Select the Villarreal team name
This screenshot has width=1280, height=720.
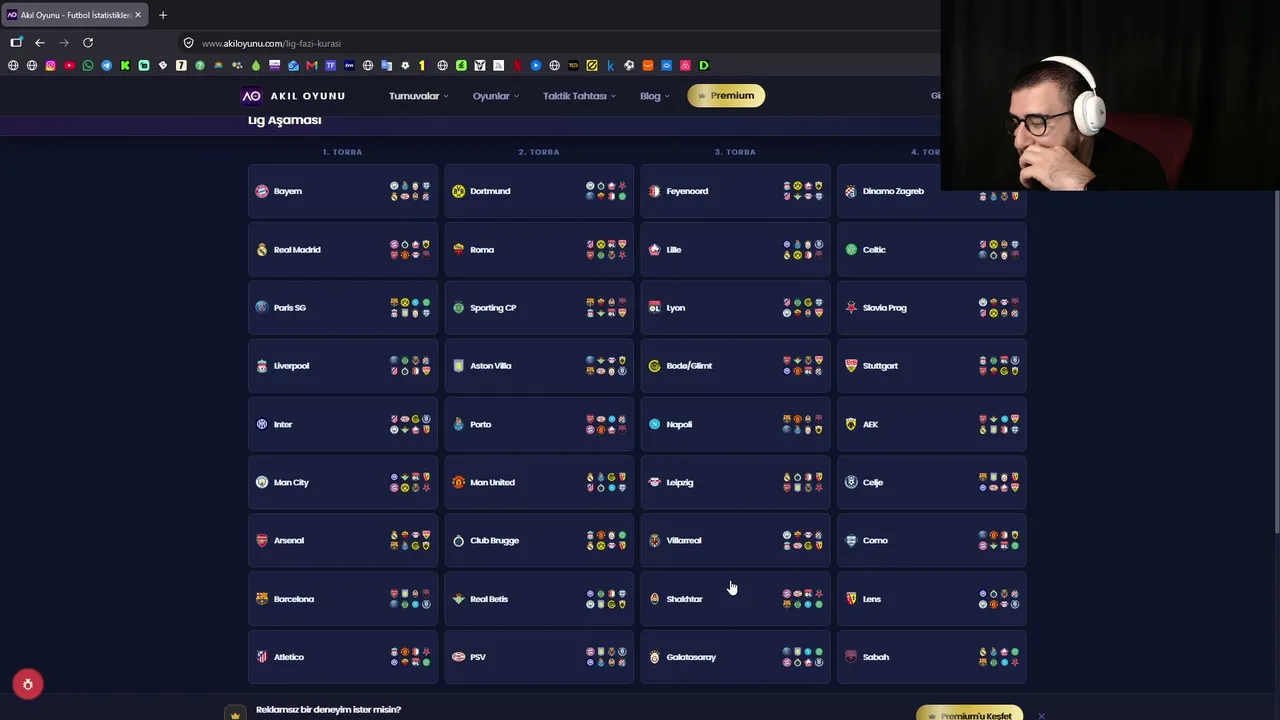pyautogui.click(x=684, y=541)
